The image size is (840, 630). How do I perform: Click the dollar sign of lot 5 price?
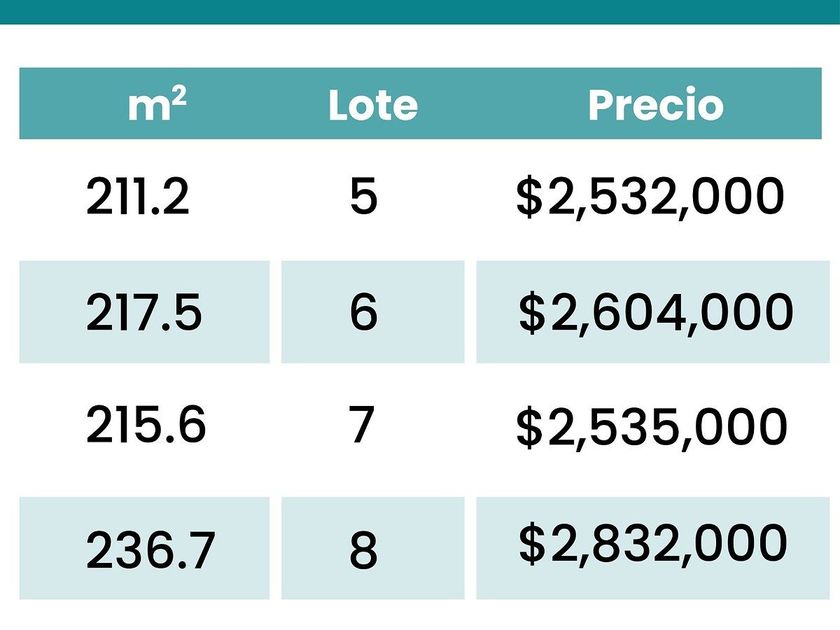tap(529, 196)
